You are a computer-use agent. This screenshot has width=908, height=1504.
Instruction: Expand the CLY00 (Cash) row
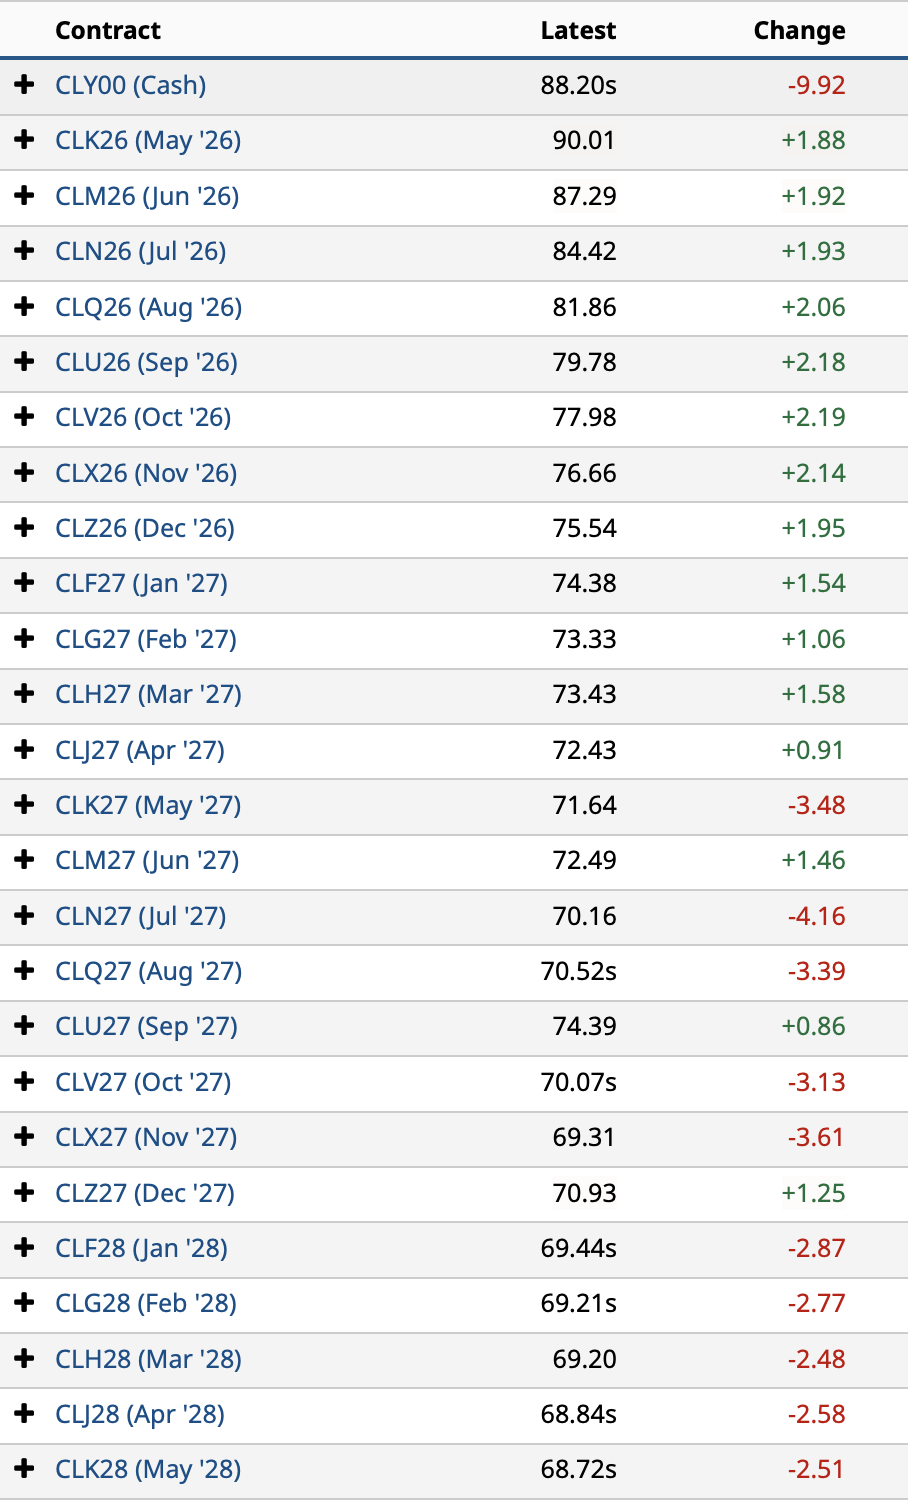point(25,85)
